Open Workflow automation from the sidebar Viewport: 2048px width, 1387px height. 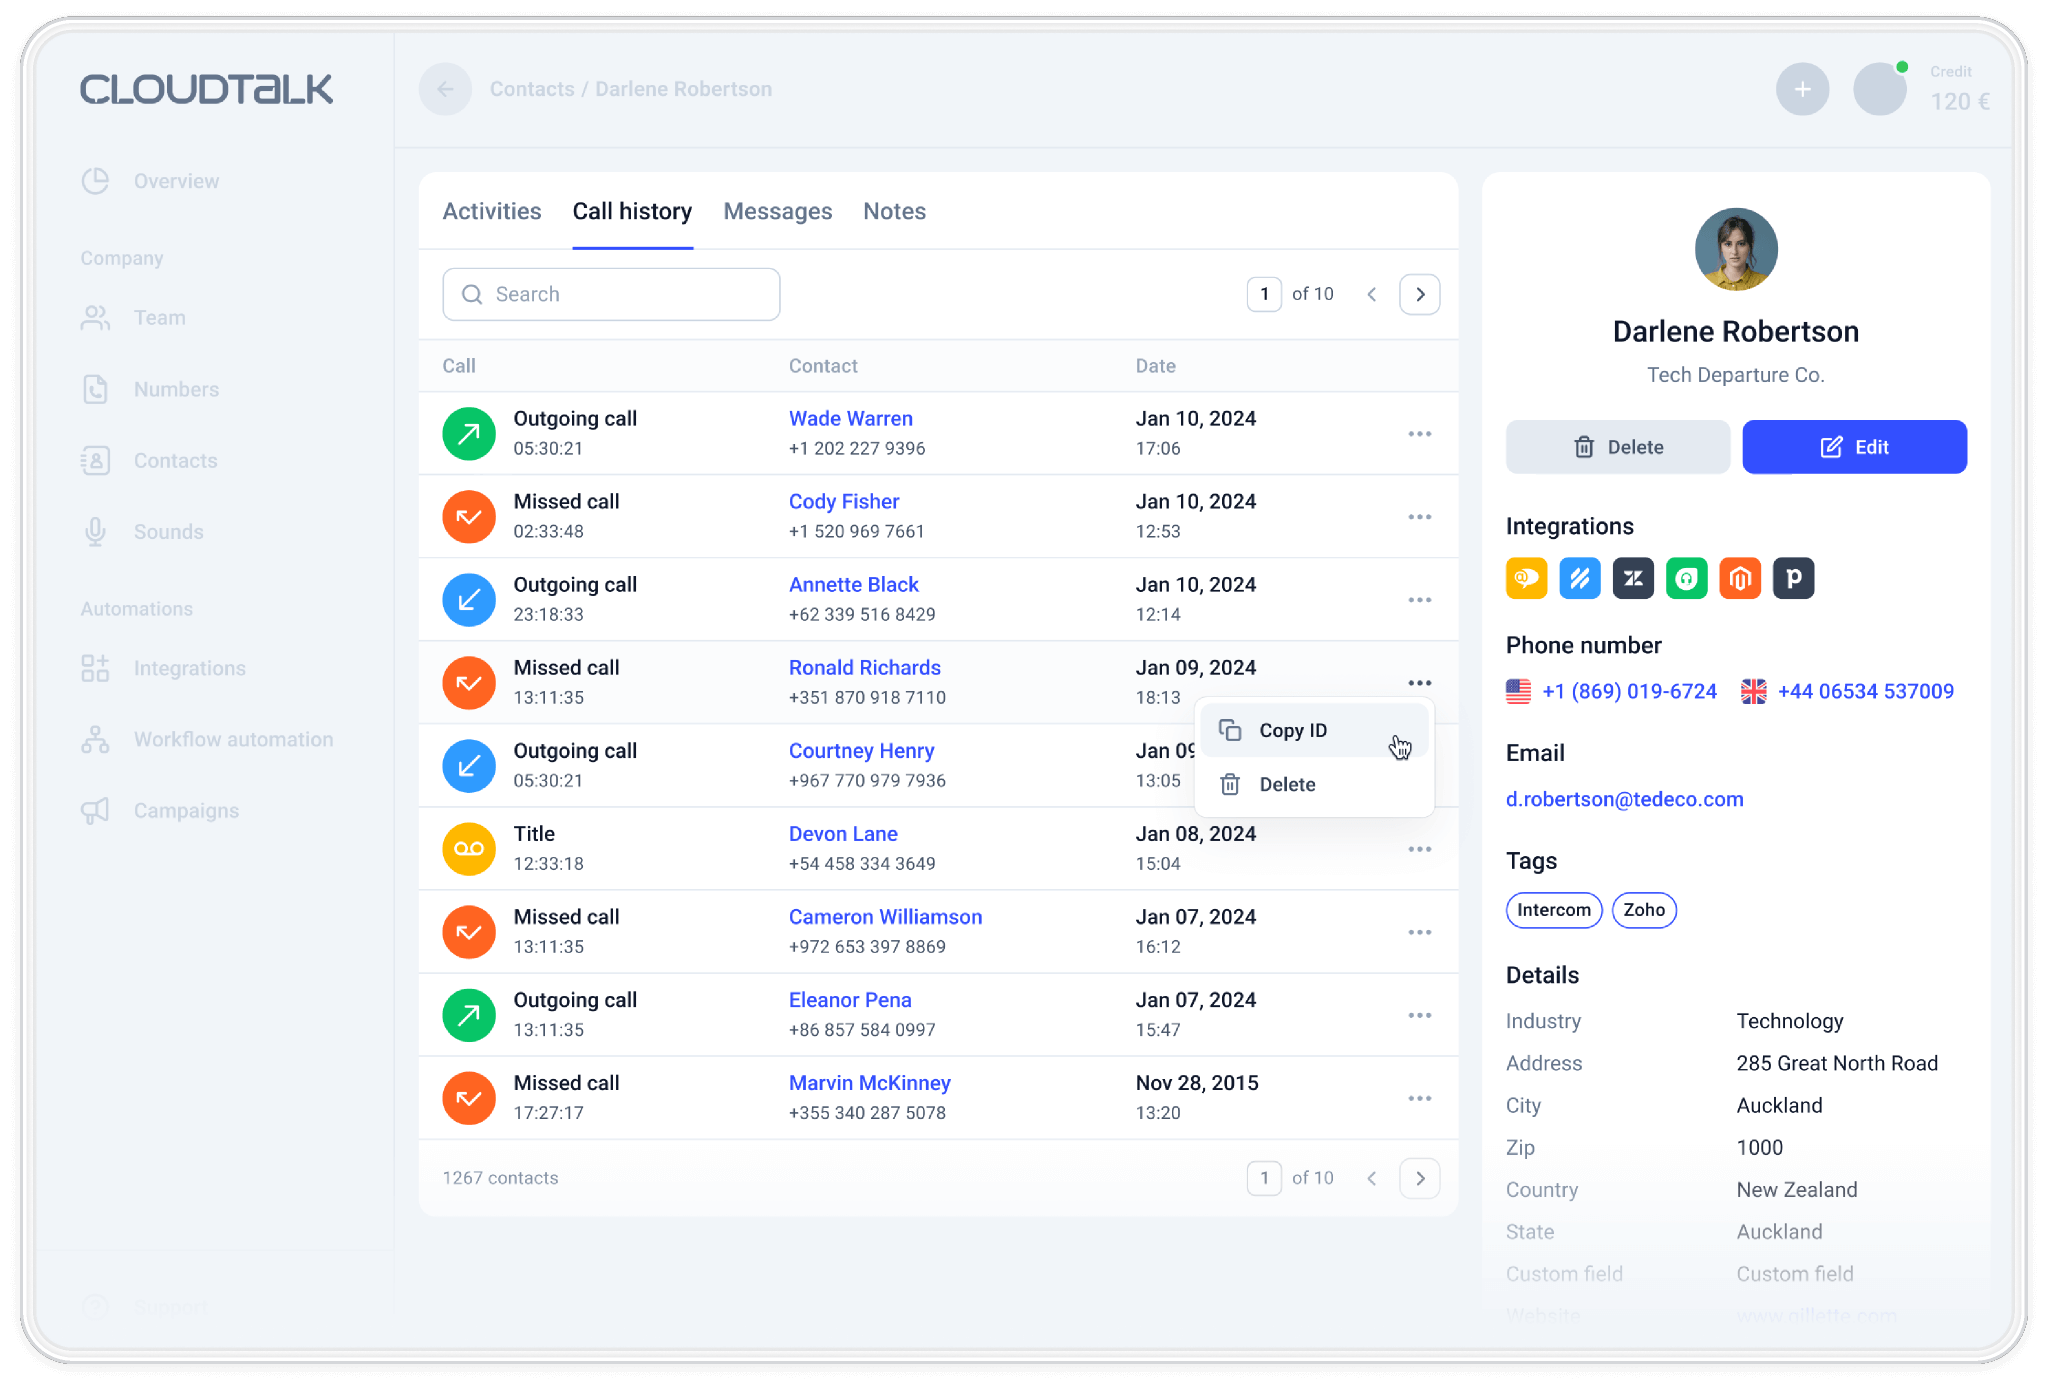[233, 739]
